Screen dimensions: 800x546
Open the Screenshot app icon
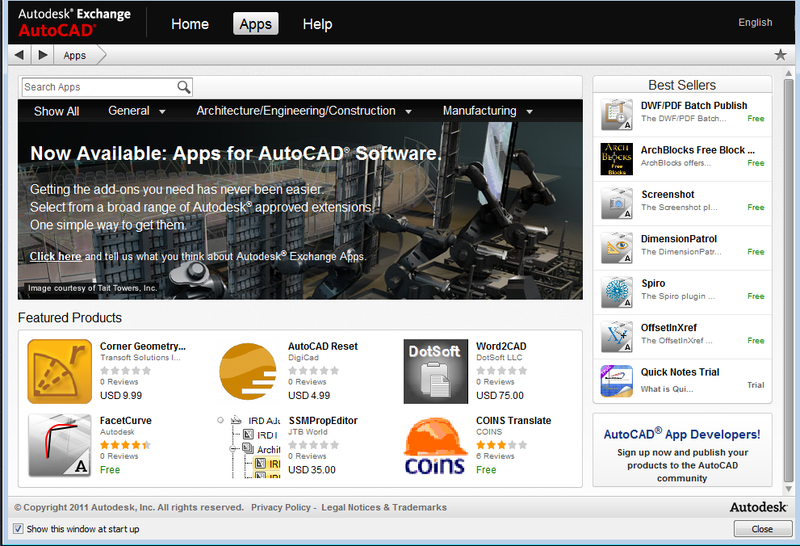coord(616,204)
